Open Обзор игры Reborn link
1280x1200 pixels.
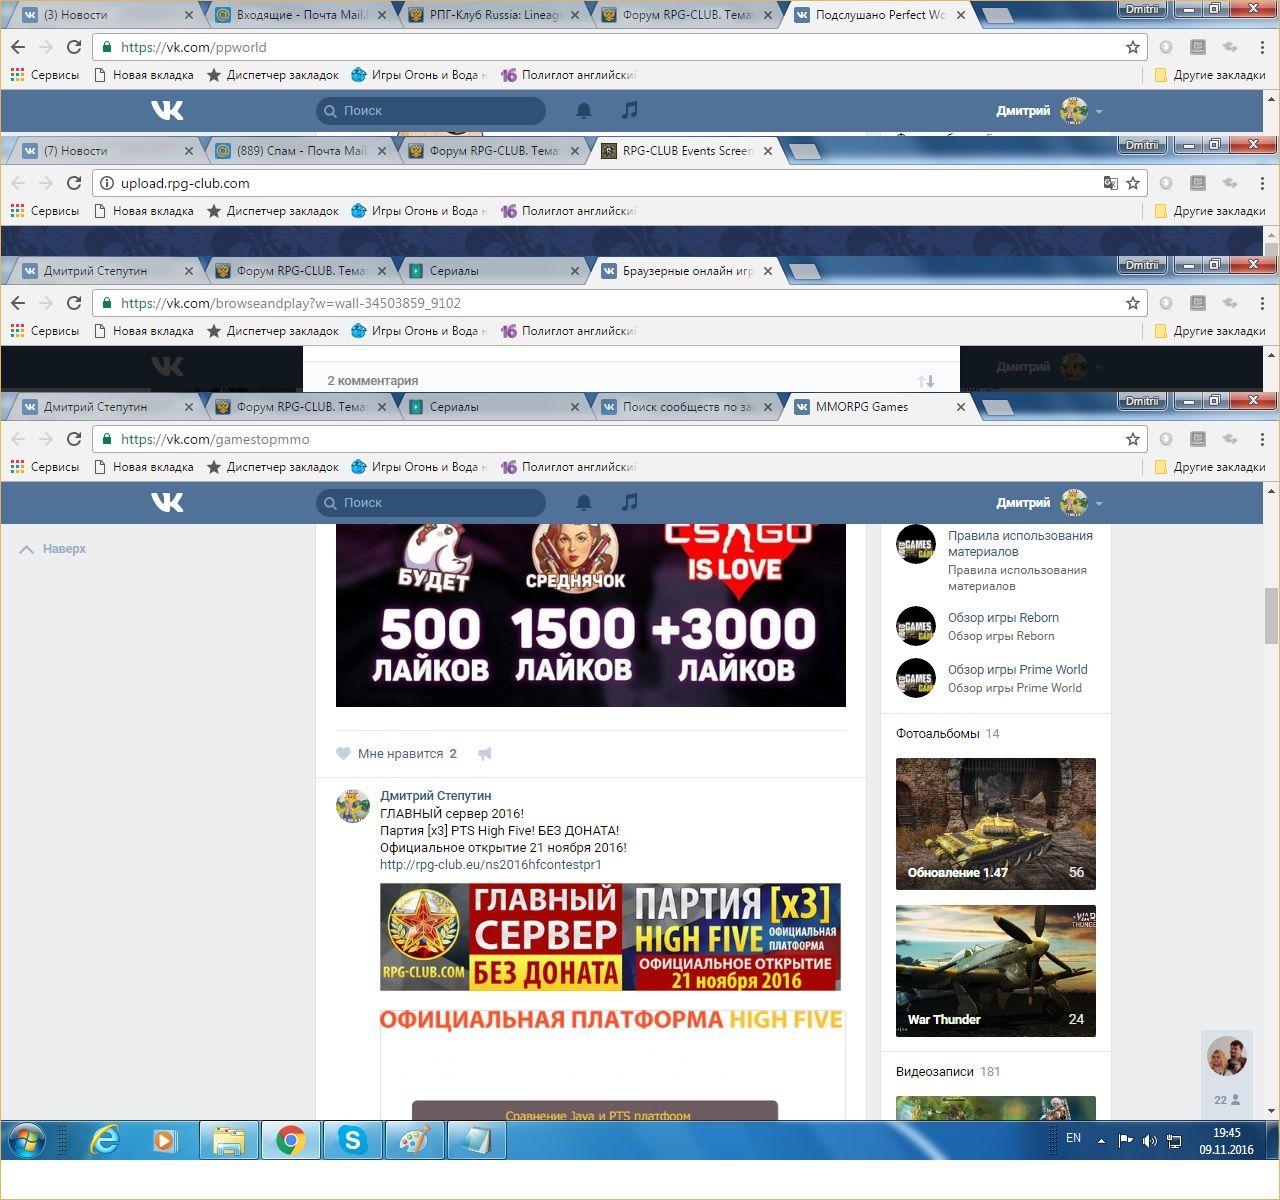1003,618
